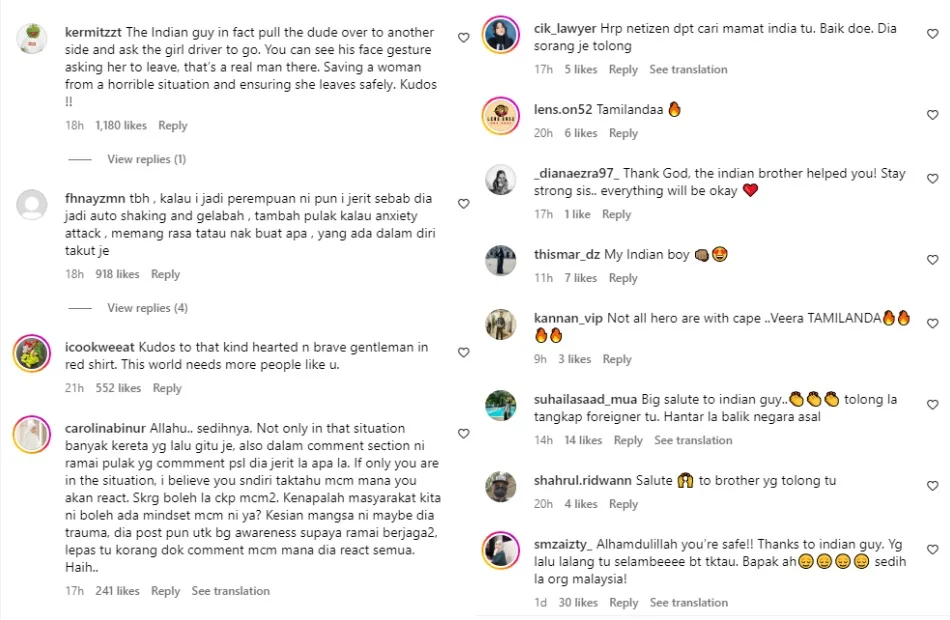Viewport: 950px width, 620px height.
Task: Like kermitzzt's comment with the heart
Action: (463, 37)
